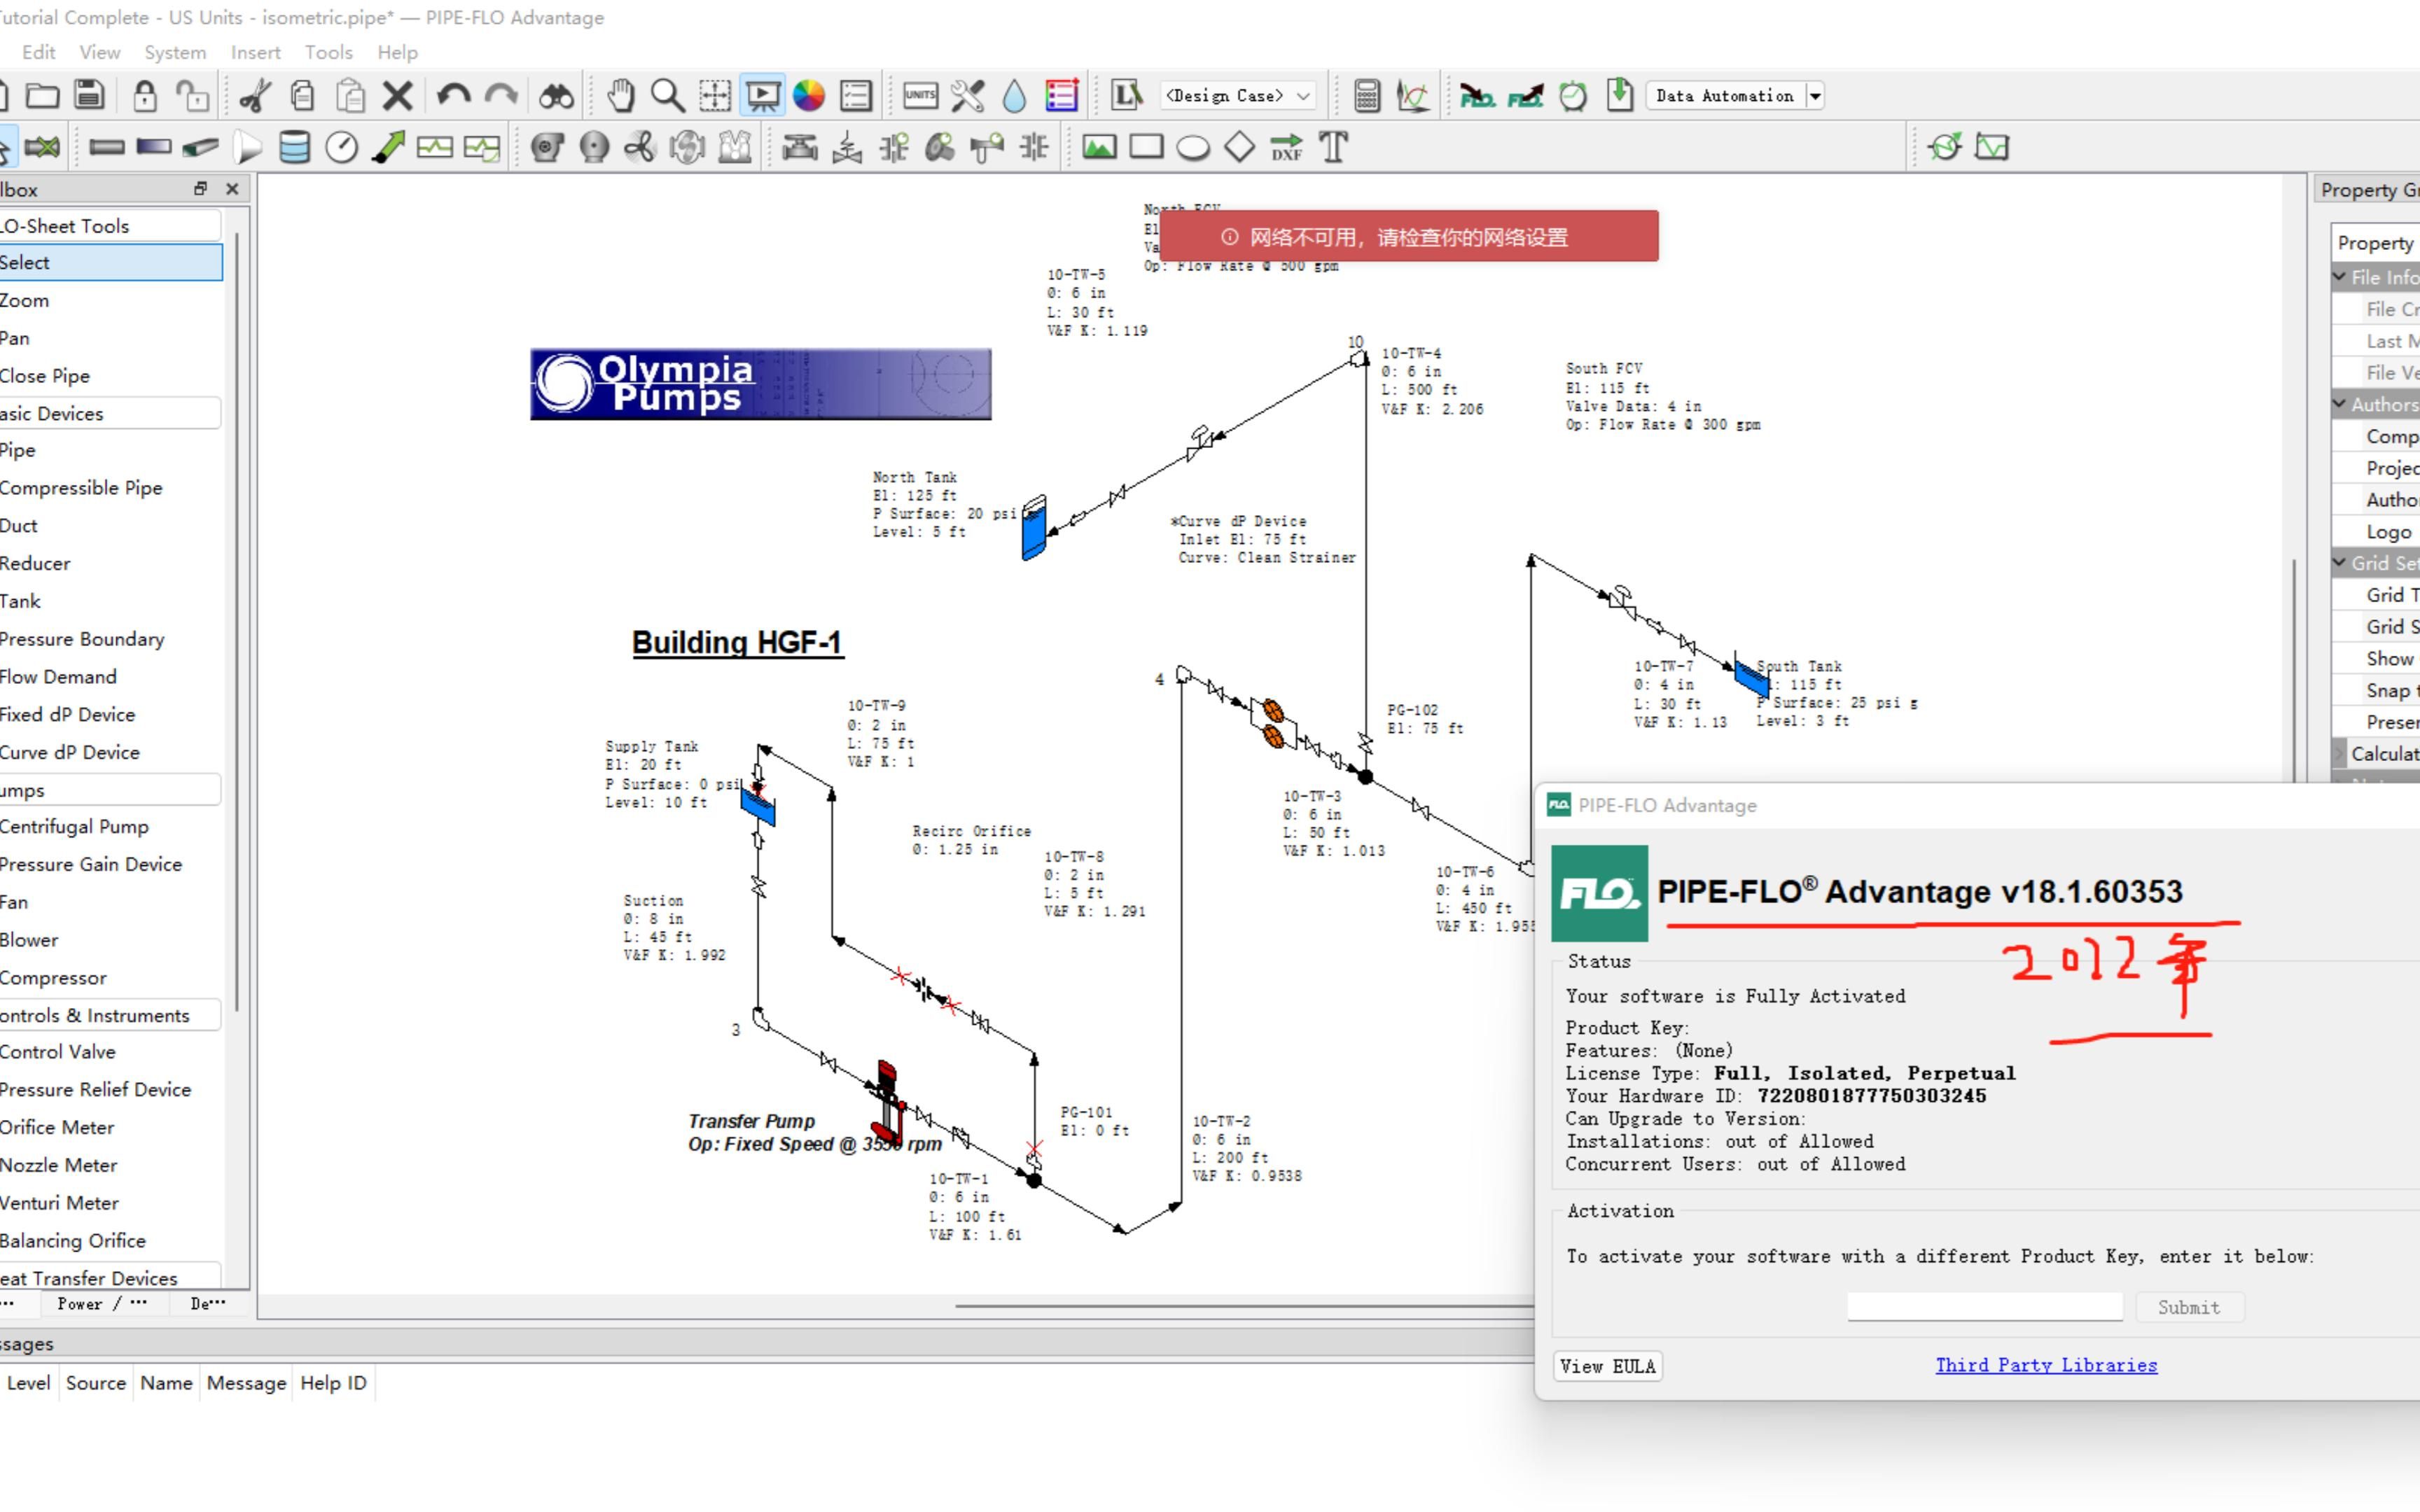Click the DXF import icon
Viewport: 2420px width, 1512px height.
(x=1286, y=148)
